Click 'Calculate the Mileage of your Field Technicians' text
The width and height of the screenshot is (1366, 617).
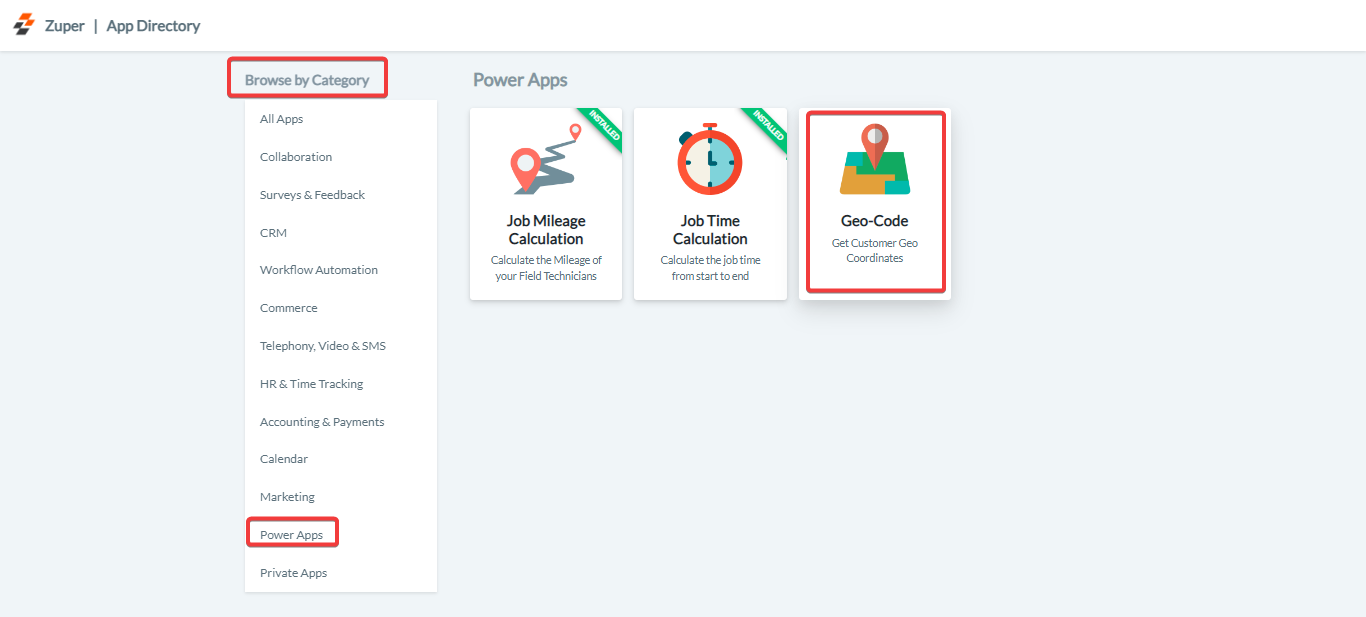546,268
